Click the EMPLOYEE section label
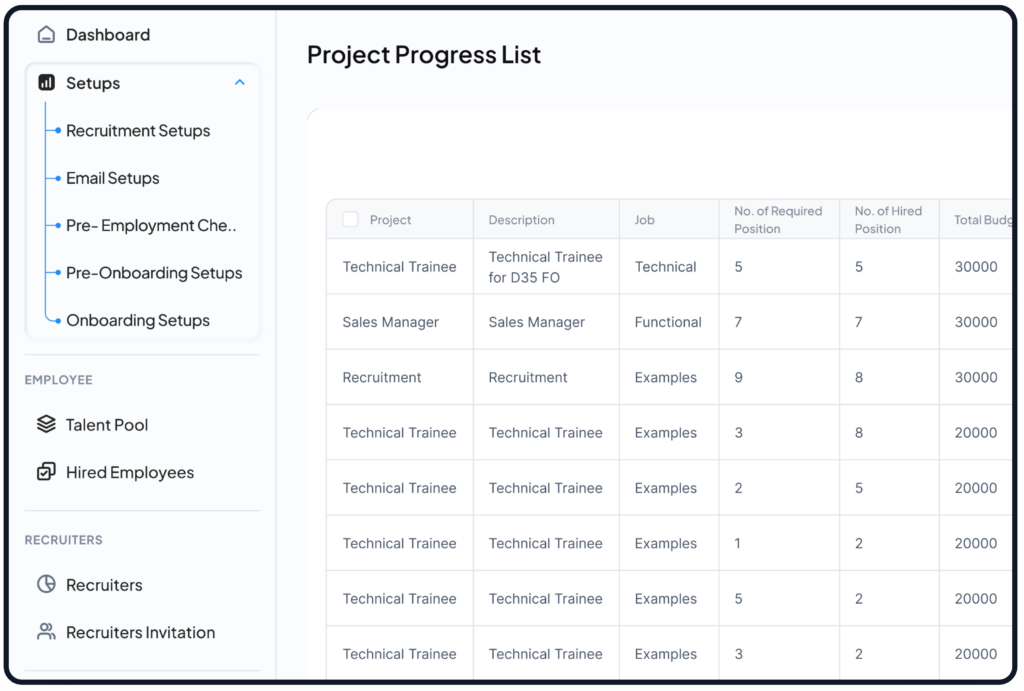Viewport: 1024px width, 691px height. tap(59, 380)
